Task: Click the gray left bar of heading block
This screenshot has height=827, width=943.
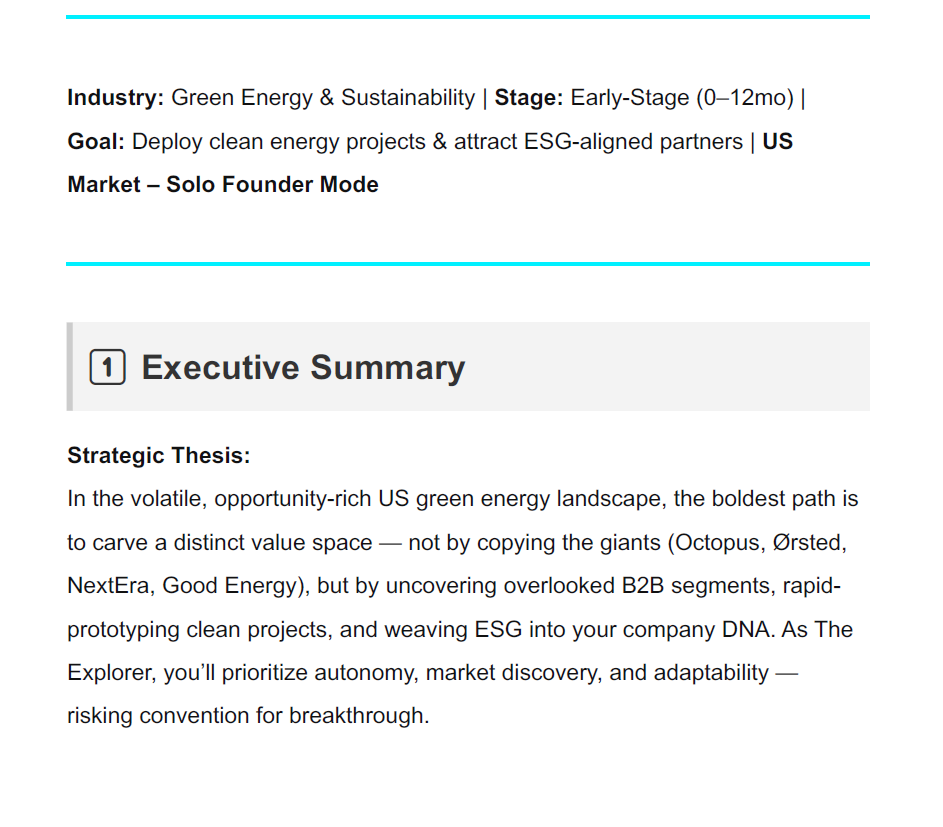Action: click(x=70, y=367)
